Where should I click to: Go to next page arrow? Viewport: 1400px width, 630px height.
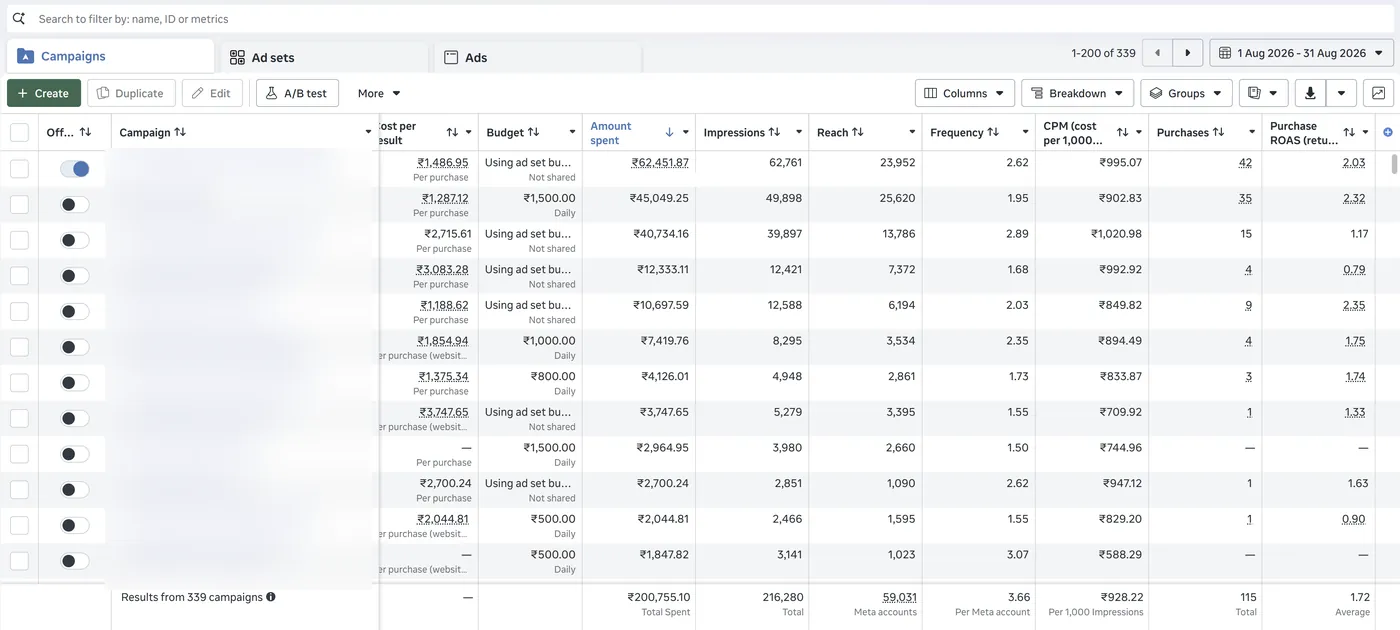[x=1187, y=53]
